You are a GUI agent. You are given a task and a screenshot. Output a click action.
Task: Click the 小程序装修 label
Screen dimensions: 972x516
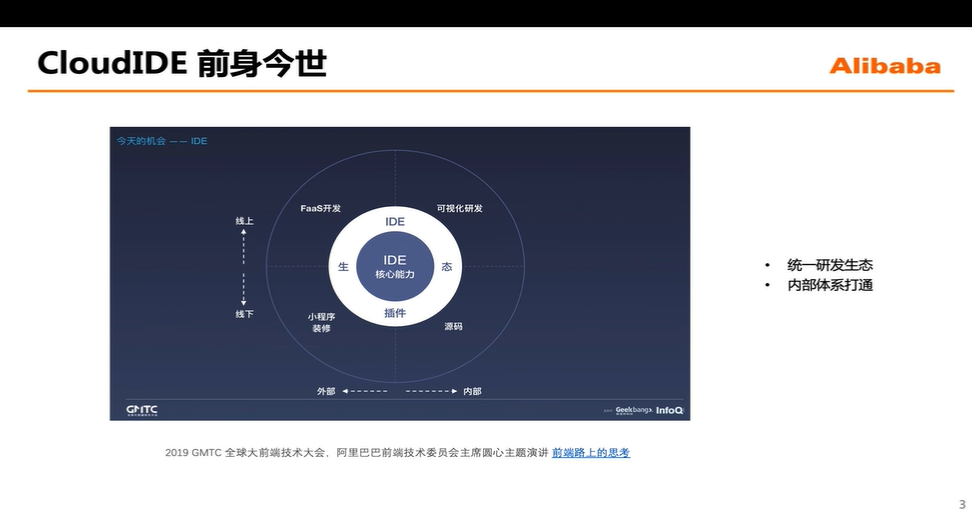point(321,322)
